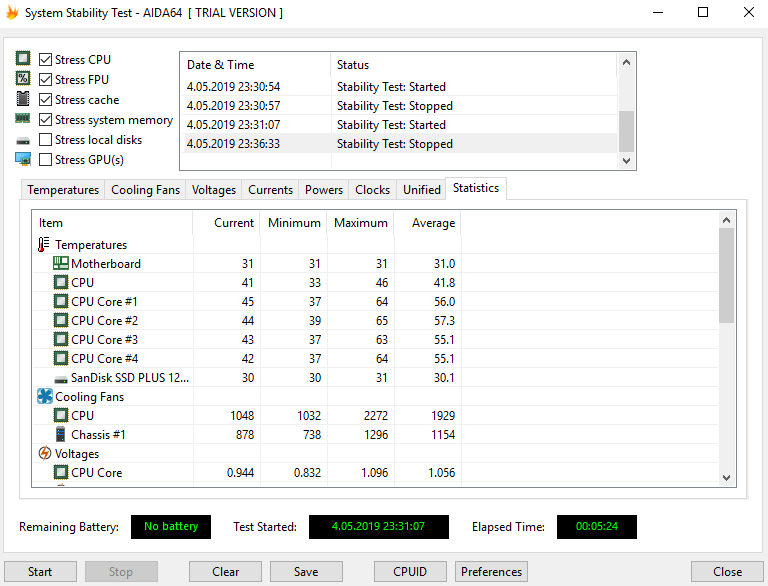The height and width of the screenshot is (586, 768).
Task: Select the 23:30:57 Stopped log entry
Action: click(399, 106)
